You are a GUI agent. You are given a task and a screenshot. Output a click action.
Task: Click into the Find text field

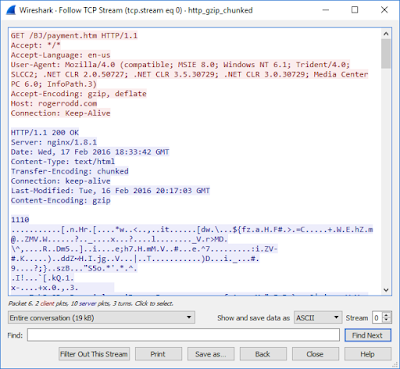[183, 335]
